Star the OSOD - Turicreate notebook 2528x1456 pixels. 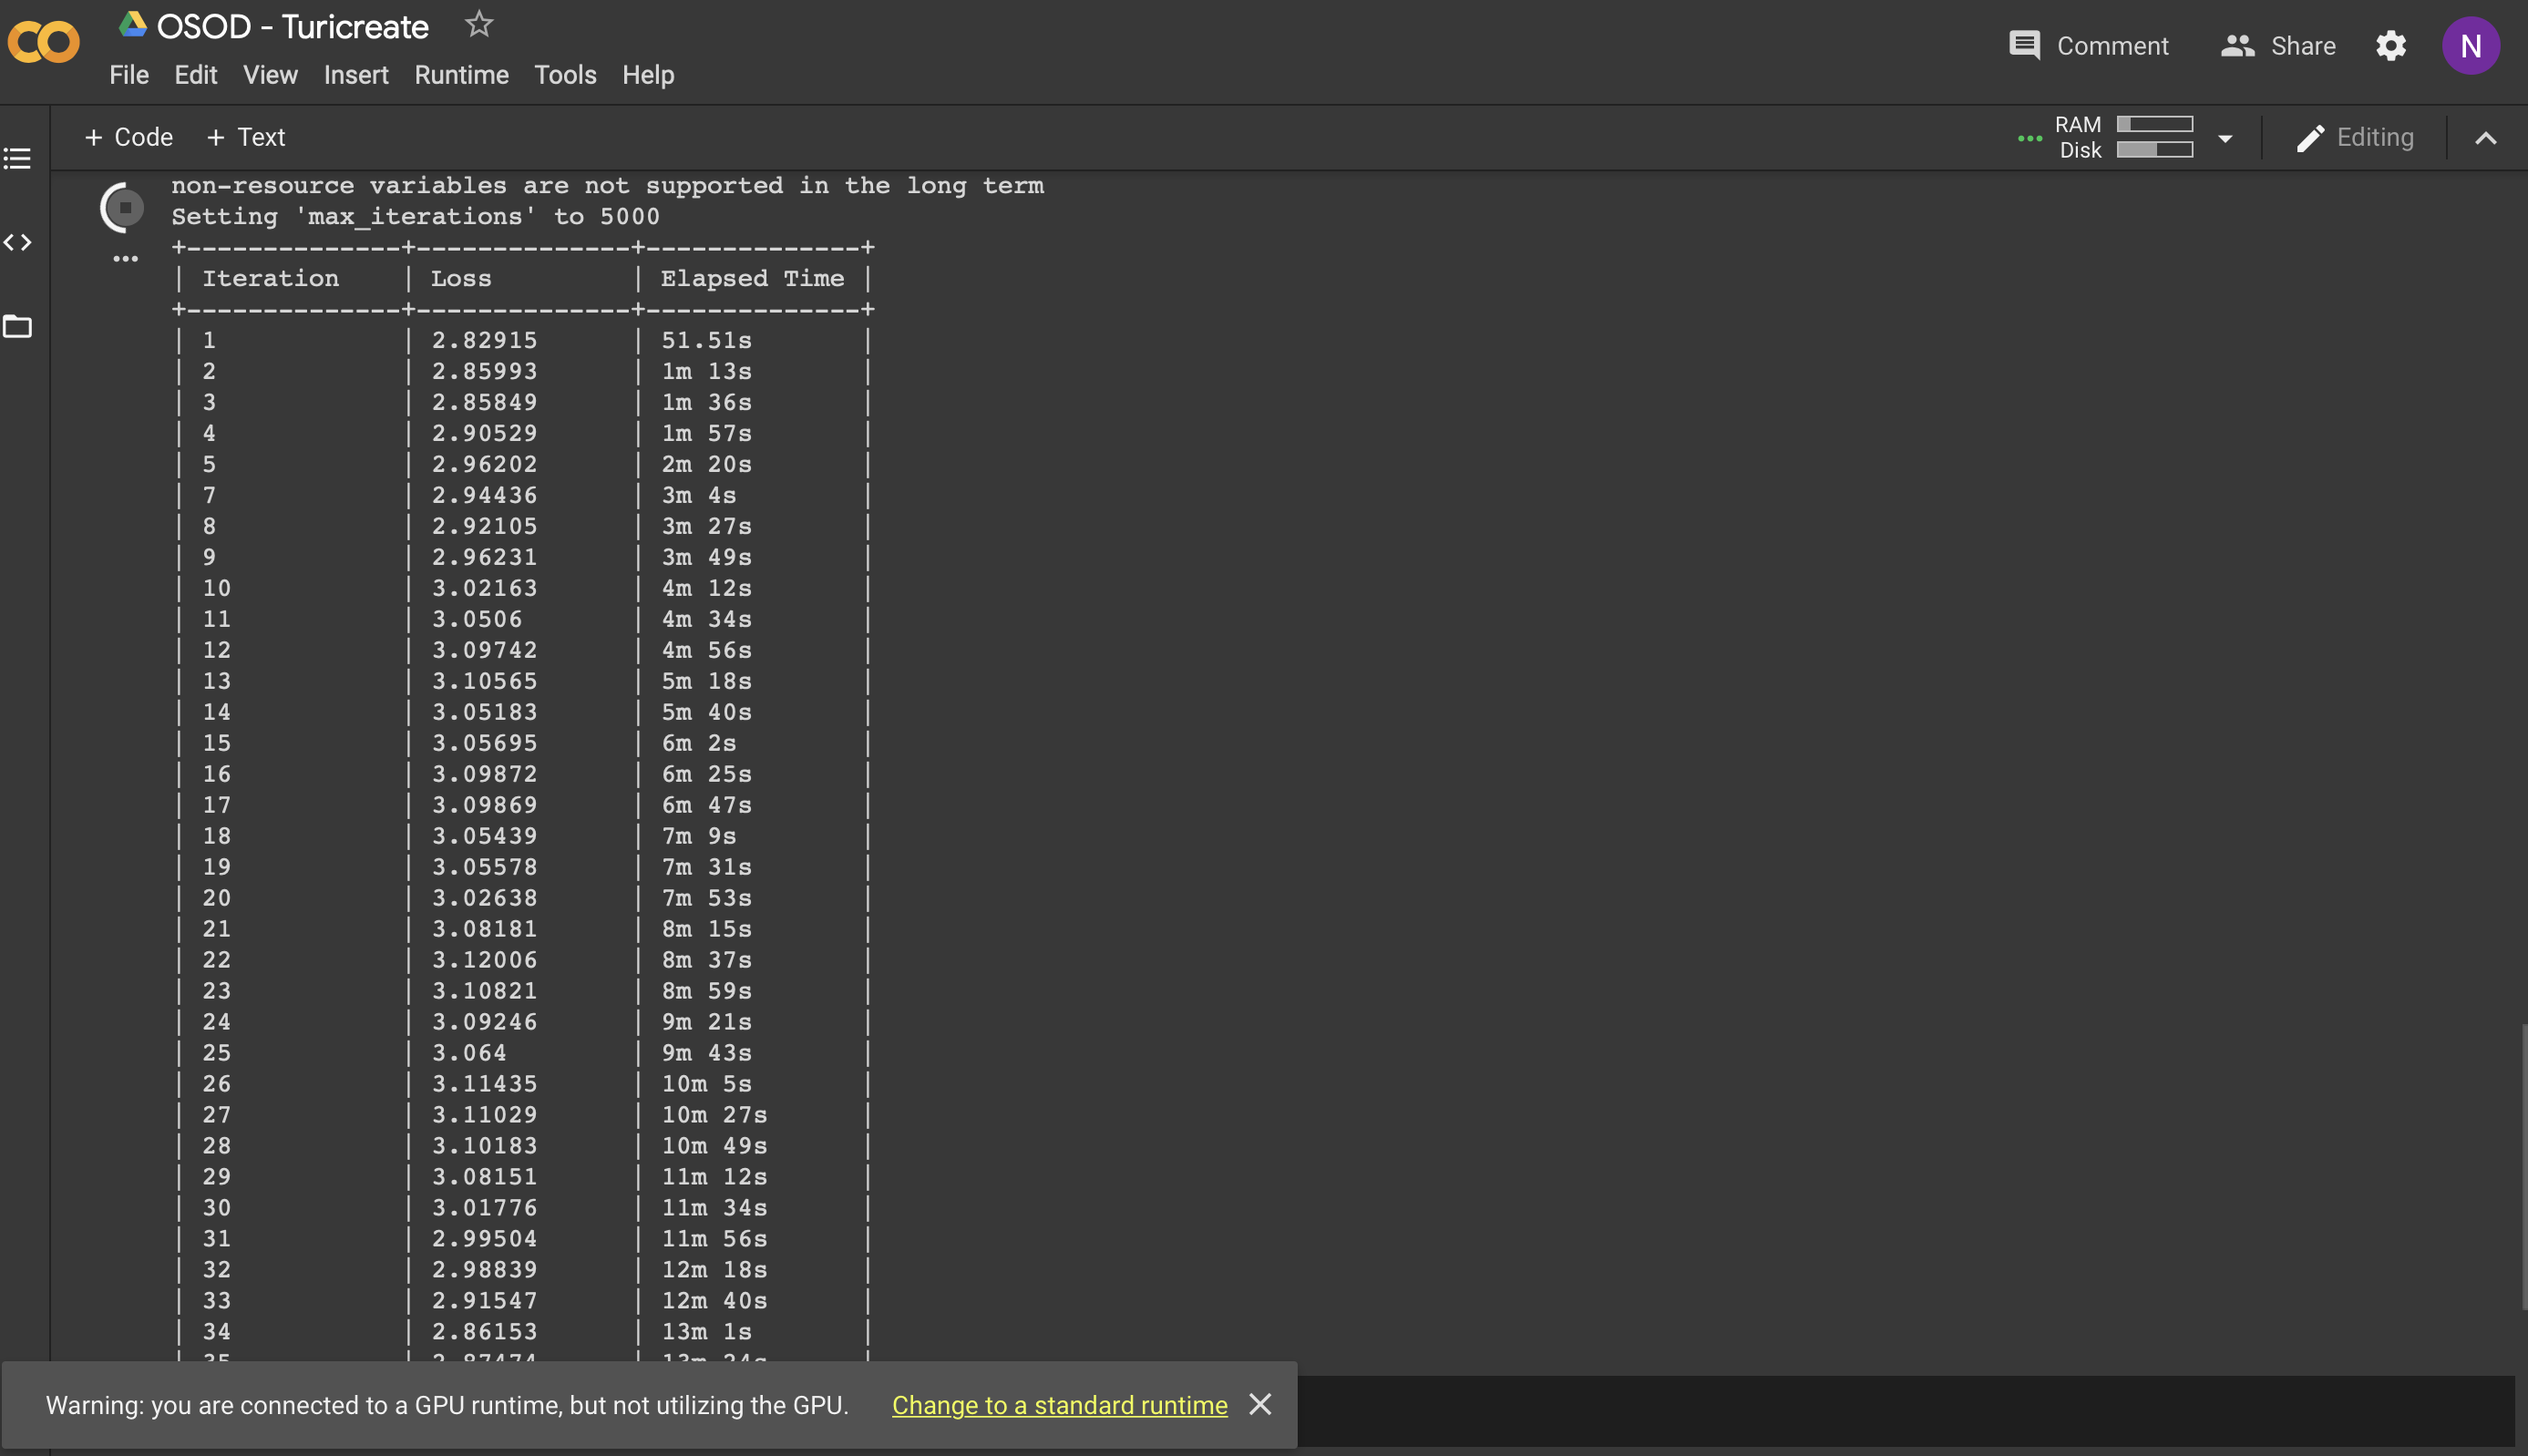click(478, 24)
